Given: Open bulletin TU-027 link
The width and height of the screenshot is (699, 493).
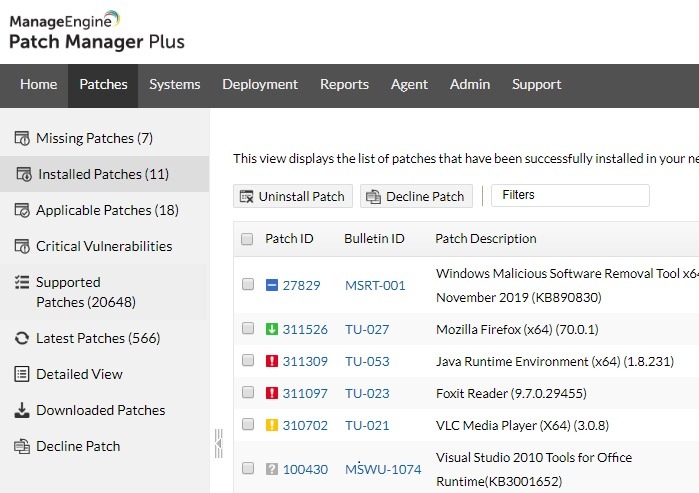Looking at the screenshot, I should click(367, 329).
